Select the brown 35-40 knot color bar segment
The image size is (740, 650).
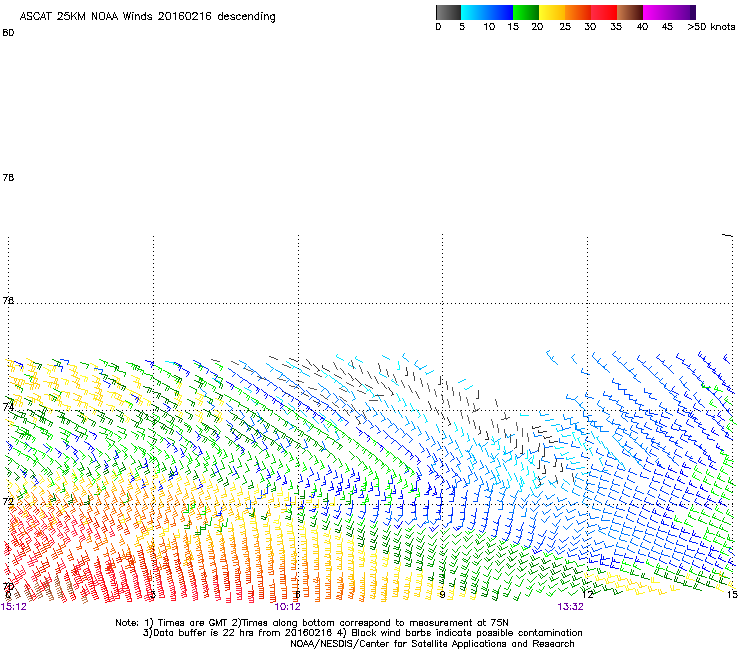630,12
